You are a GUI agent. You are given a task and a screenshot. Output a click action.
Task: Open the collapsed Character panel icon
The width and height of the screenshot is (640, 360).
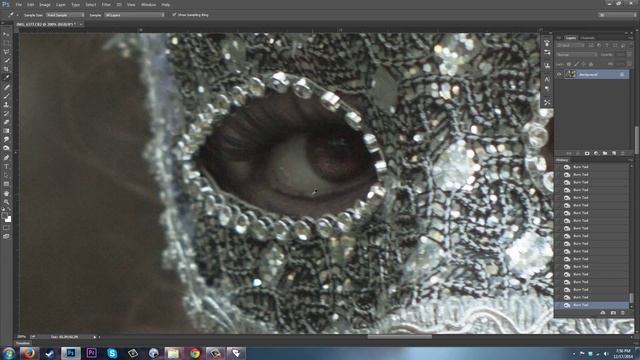(x=547, y=79)
